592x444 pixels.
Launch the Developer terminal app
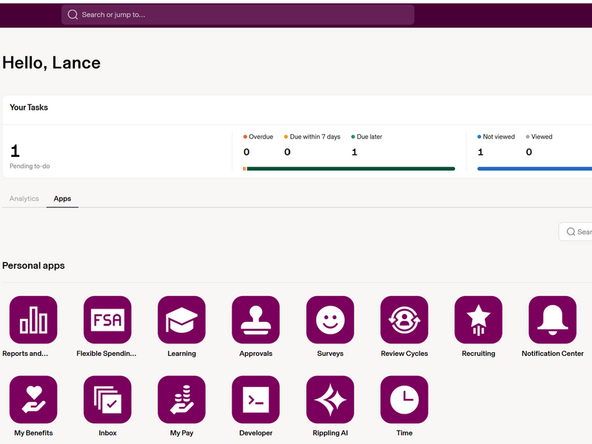coord(256,399)
